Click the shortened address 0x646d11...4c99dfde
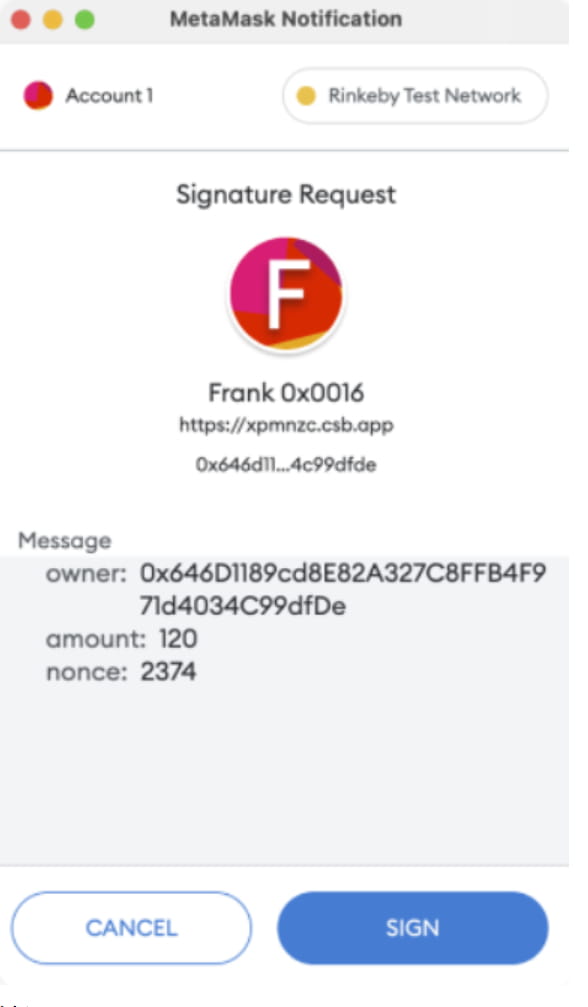The width and height of the screenshot is (588, 1007). (x=286, y=464)
